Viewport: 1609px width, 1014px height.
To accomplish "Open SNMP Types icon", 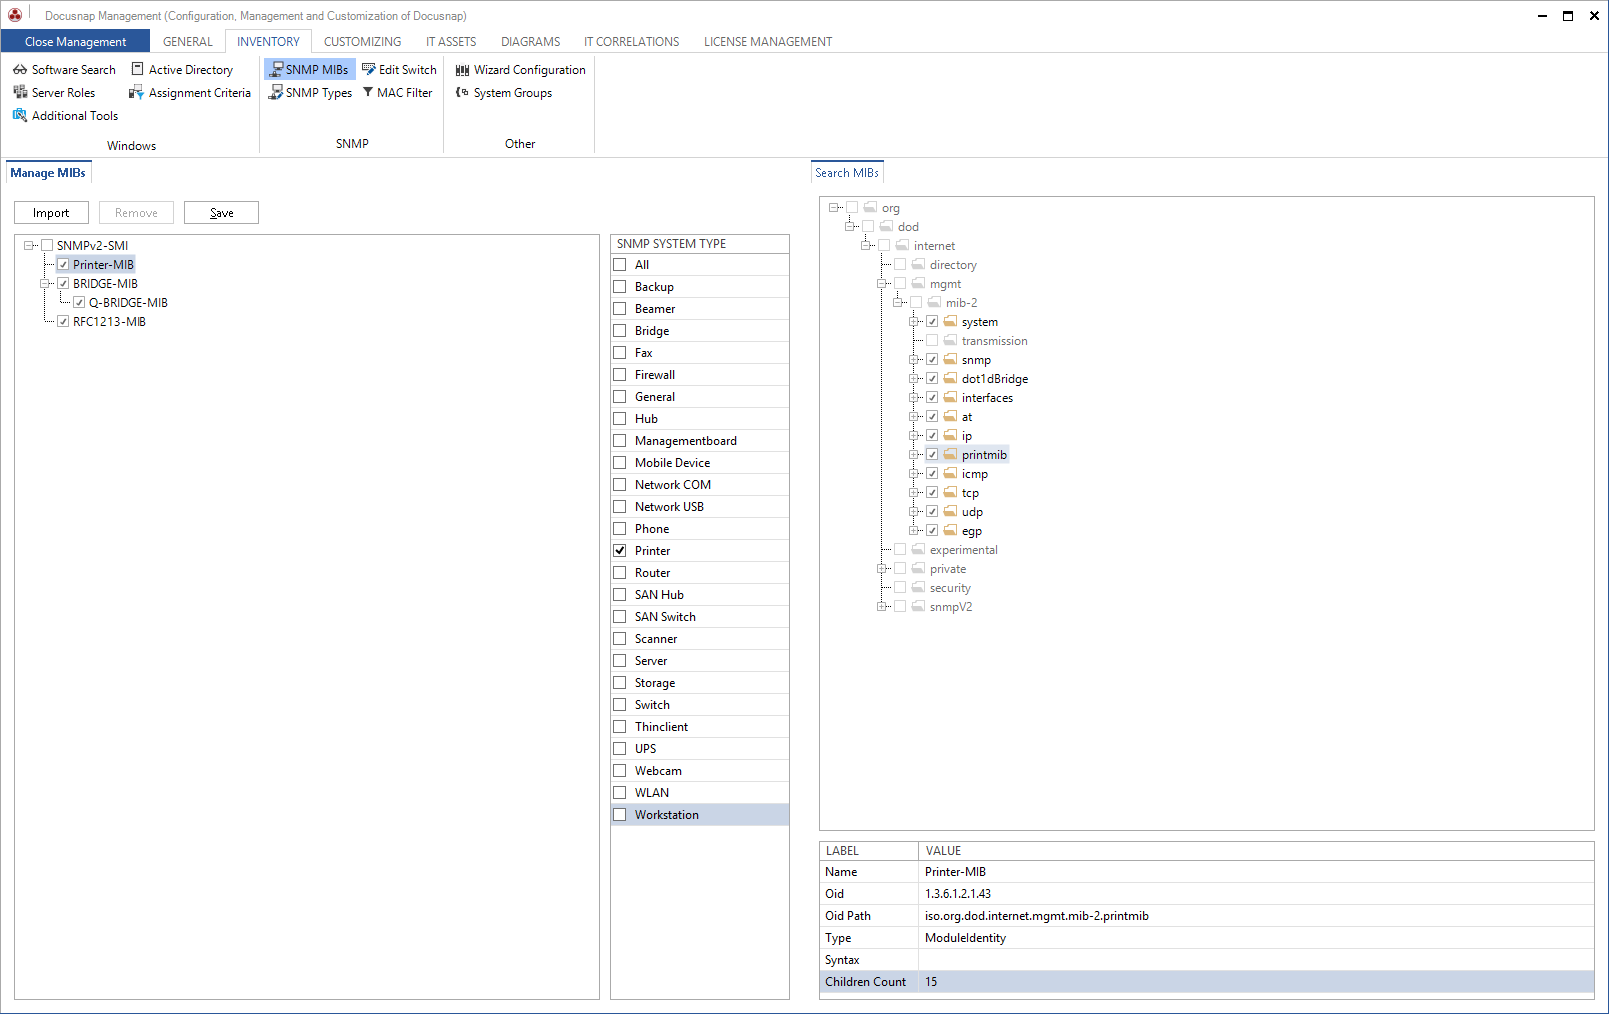I will [276, 92].
